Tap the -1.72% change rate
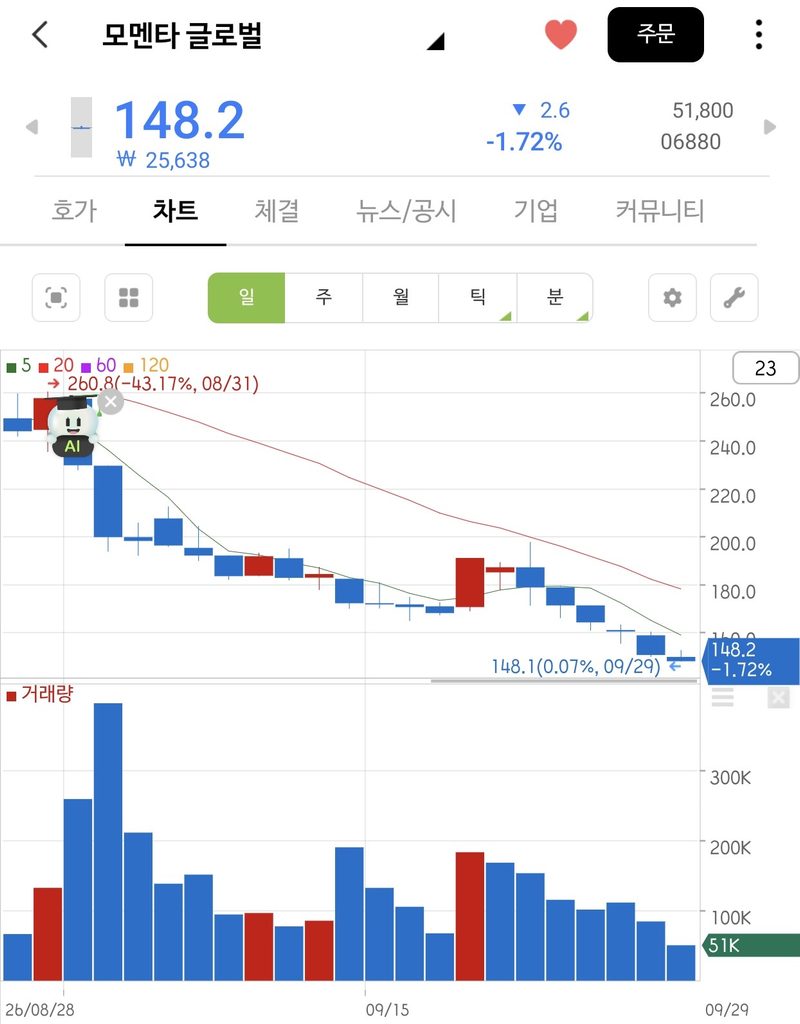Image resolution: width=800 pixels, height=1024 pixels. click(524, 142)
